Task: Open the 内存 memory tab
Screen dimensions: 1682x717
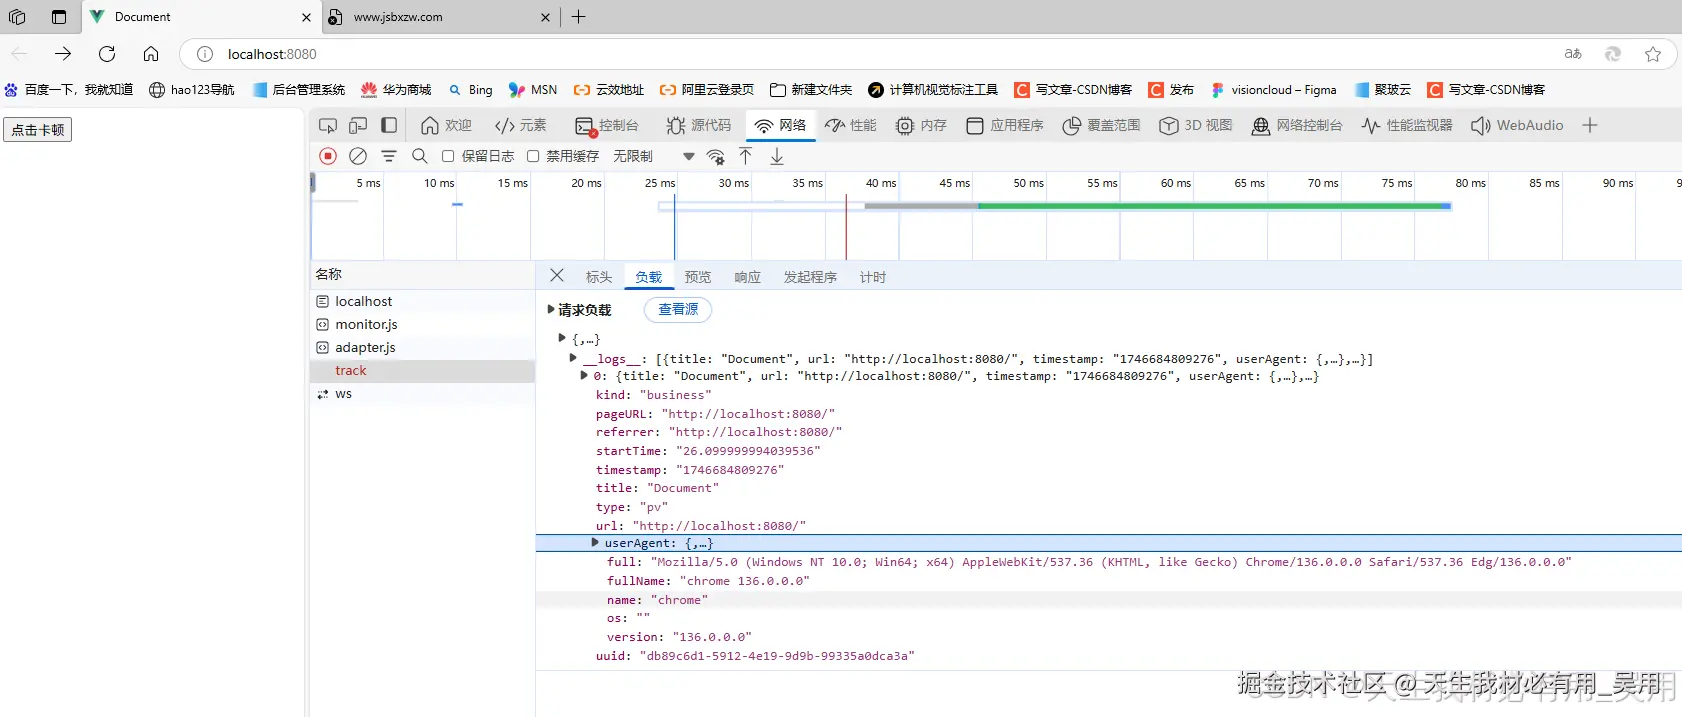Action: tap(921, 126)
